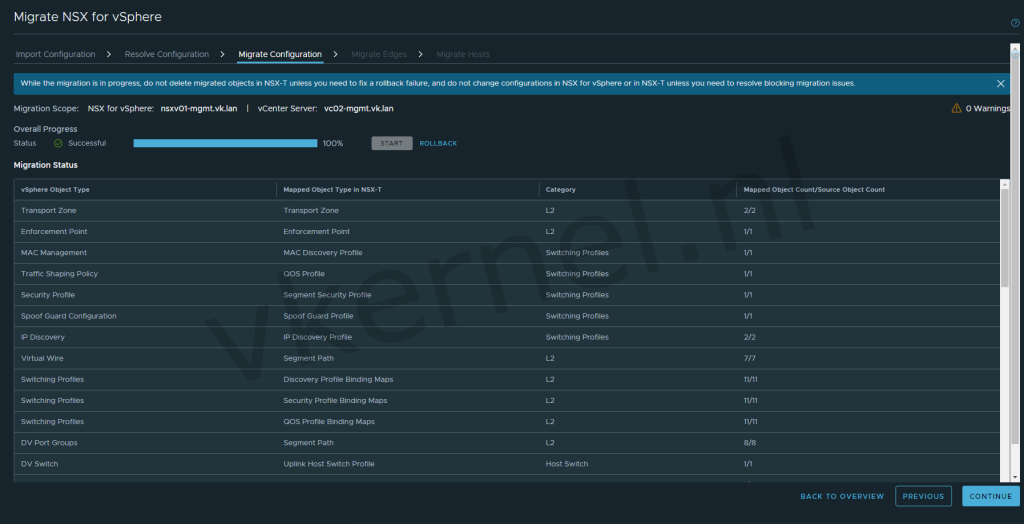The width and height of the screenshot is (1024, 524).
Task: Click the grayed START button
Action: [x=392, y=143]
